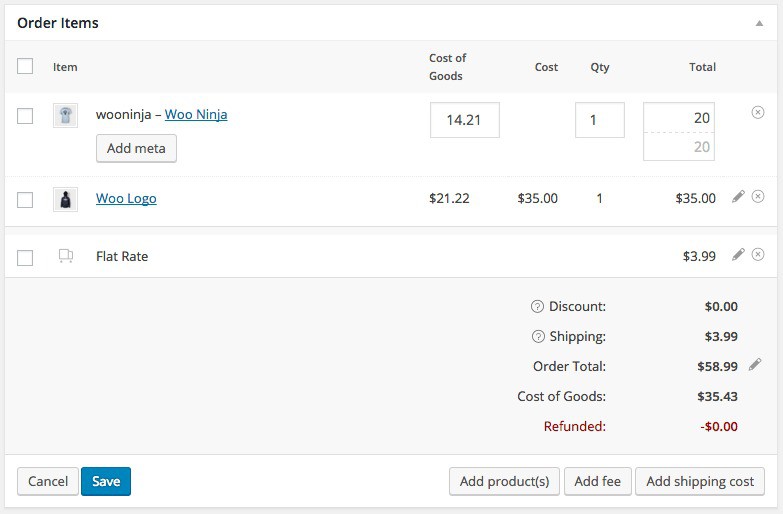This screenshot has width=783, height=514.
Task: Delete the Woo Ninja line item
Action: pos(758,113)
